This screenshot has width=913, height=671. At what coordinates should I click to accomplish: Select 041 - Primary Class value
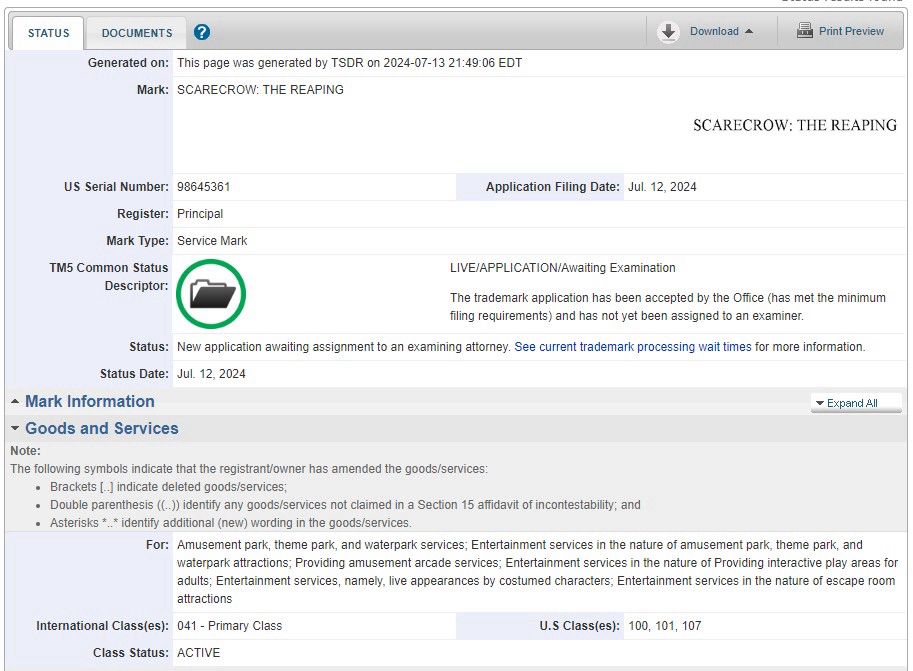[229, 626]
